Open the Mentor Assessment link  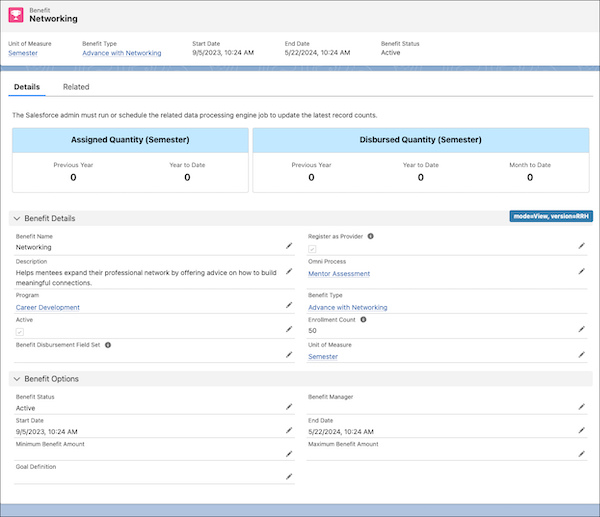[x=339, y=273]
